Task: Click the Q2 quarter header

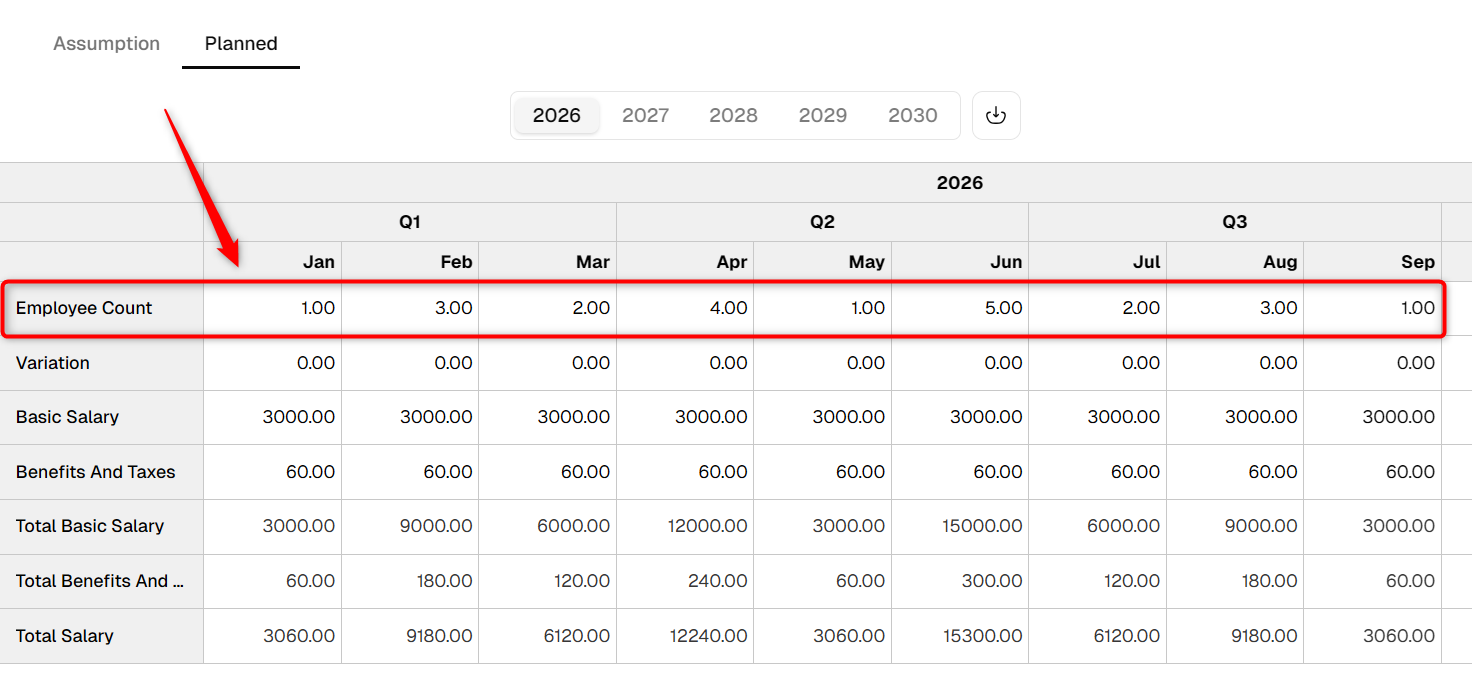Action: [822, 222]
